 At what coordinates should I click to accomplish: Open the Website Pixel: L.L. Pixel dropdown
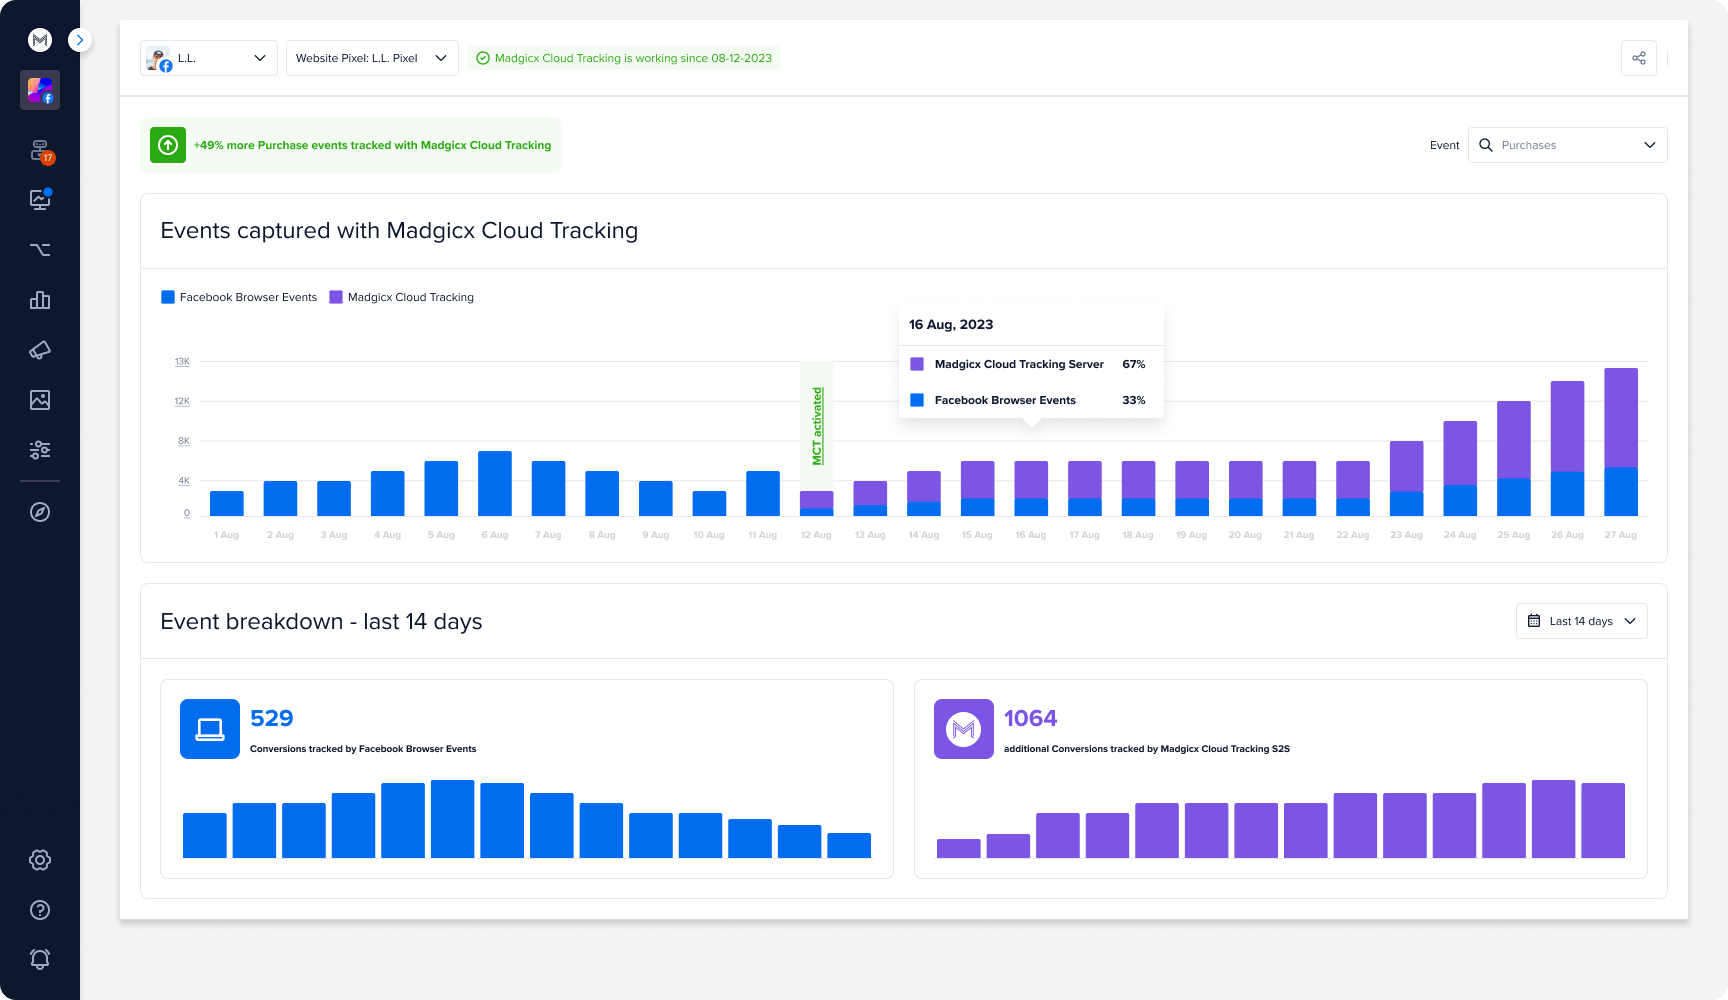371,58
